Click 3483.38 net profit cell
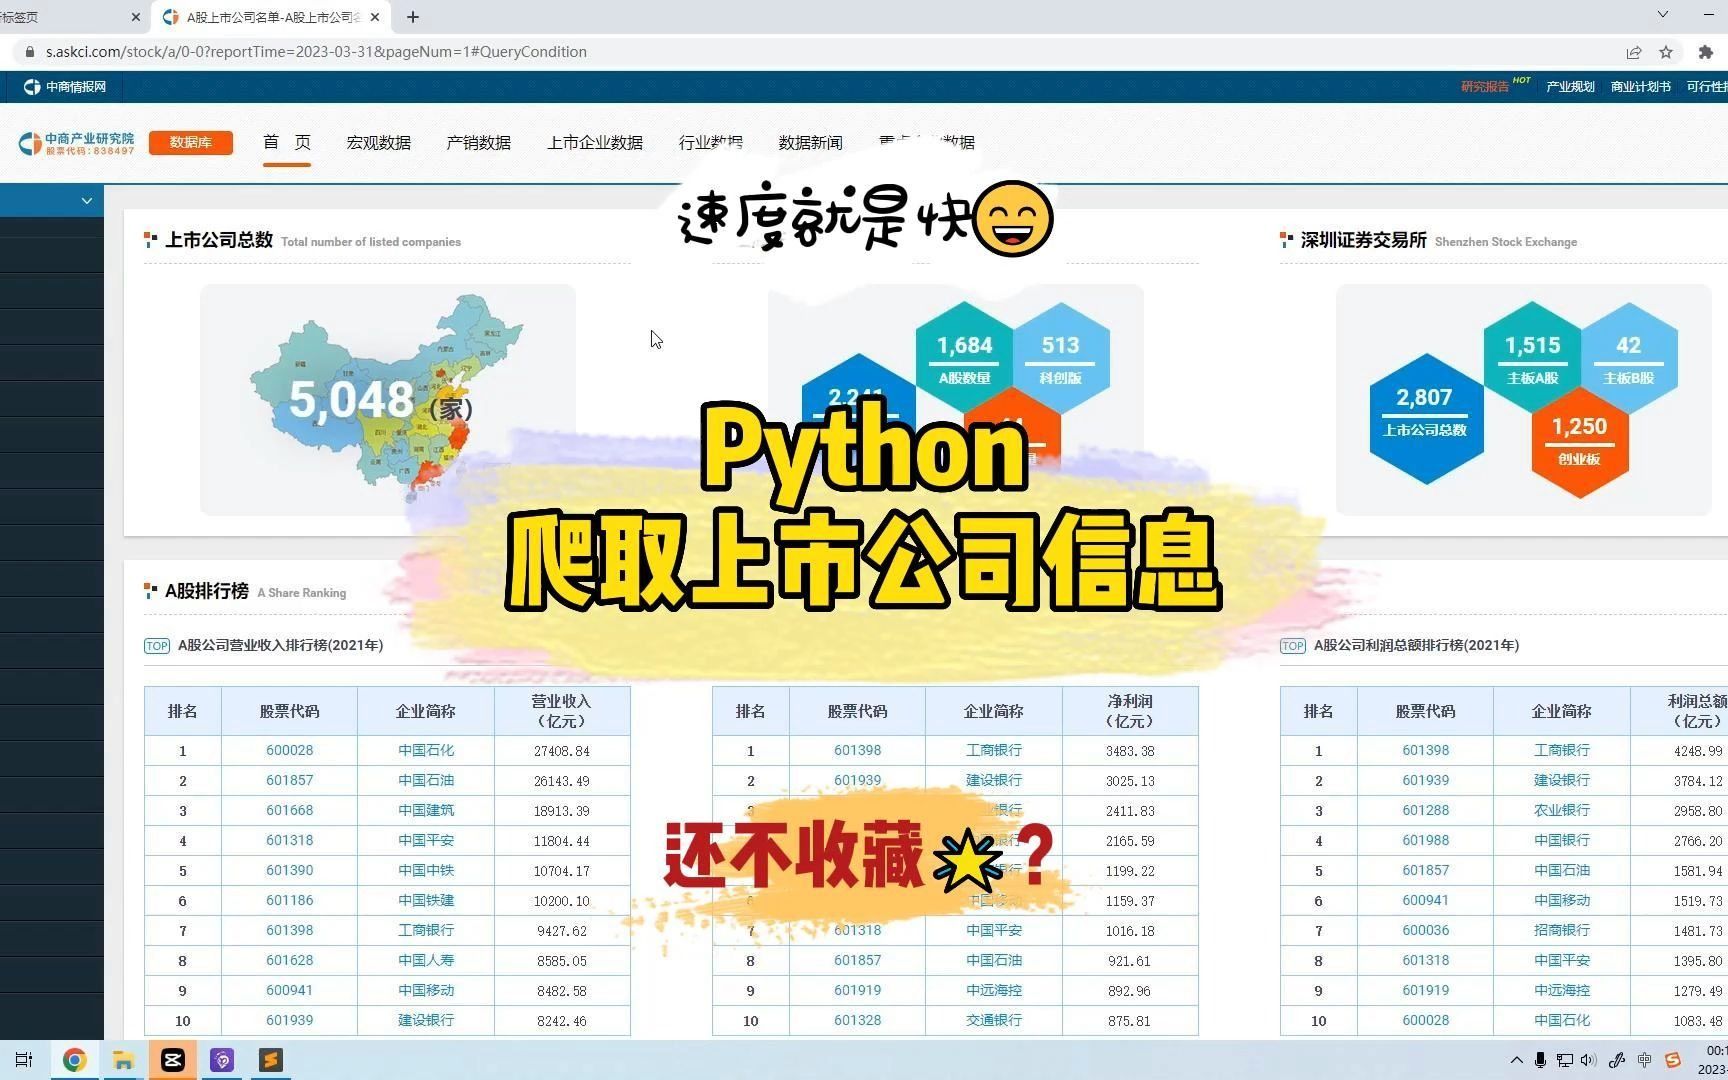 tap(1130, 751)
